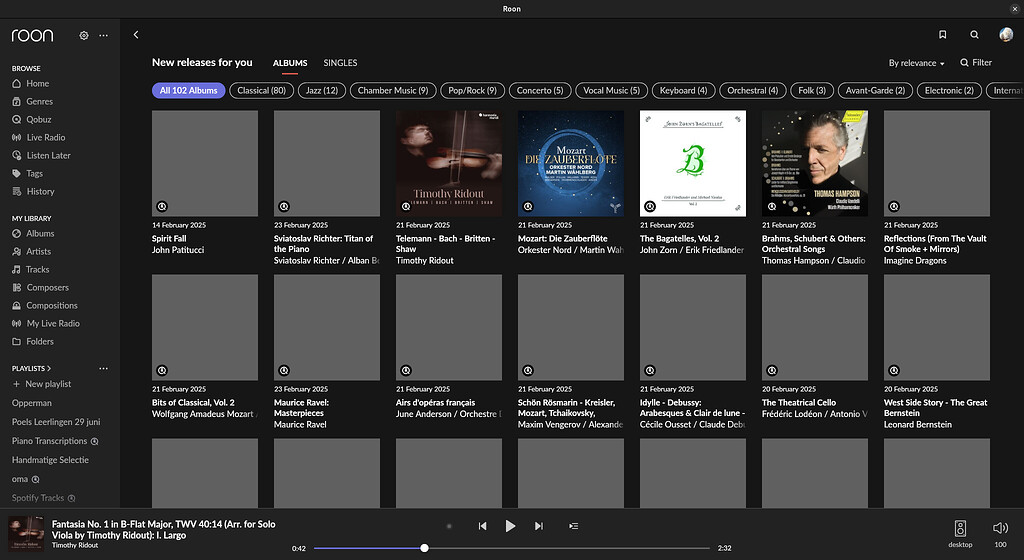Click the Filter button
Image resolution: width=1024 pixels, height=560 pixels.
[x=976, y=63]
